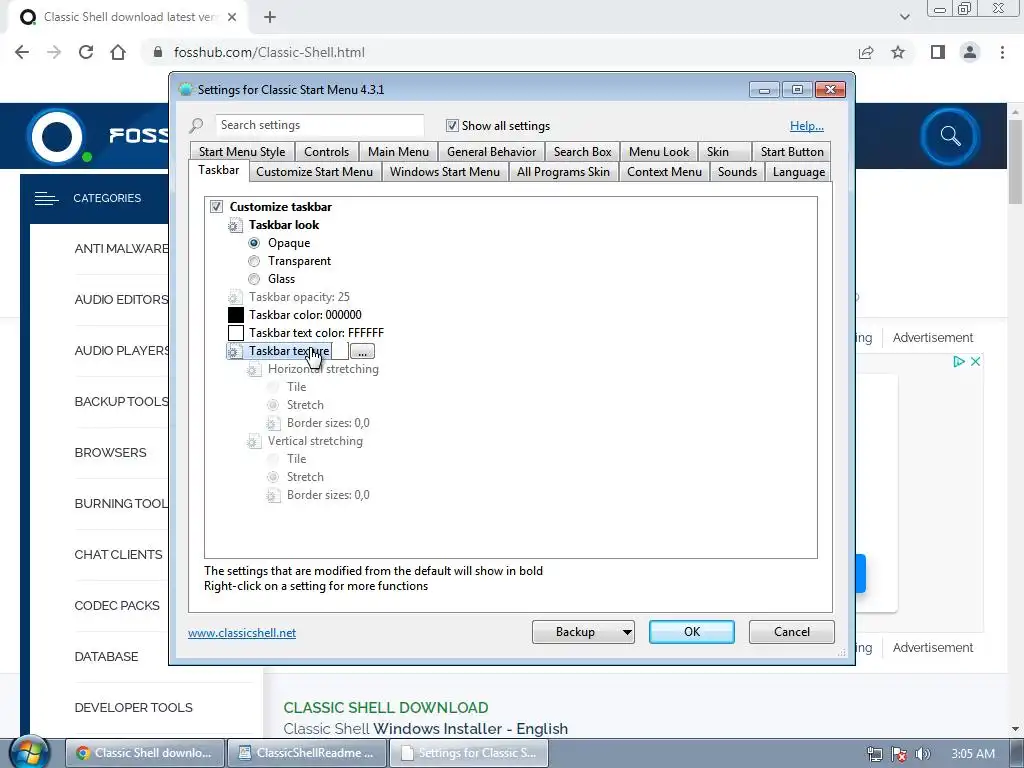Click the volume speaker tray icon
The width and height of the screenshot is (1024, 768).
[x=923, y=754]
